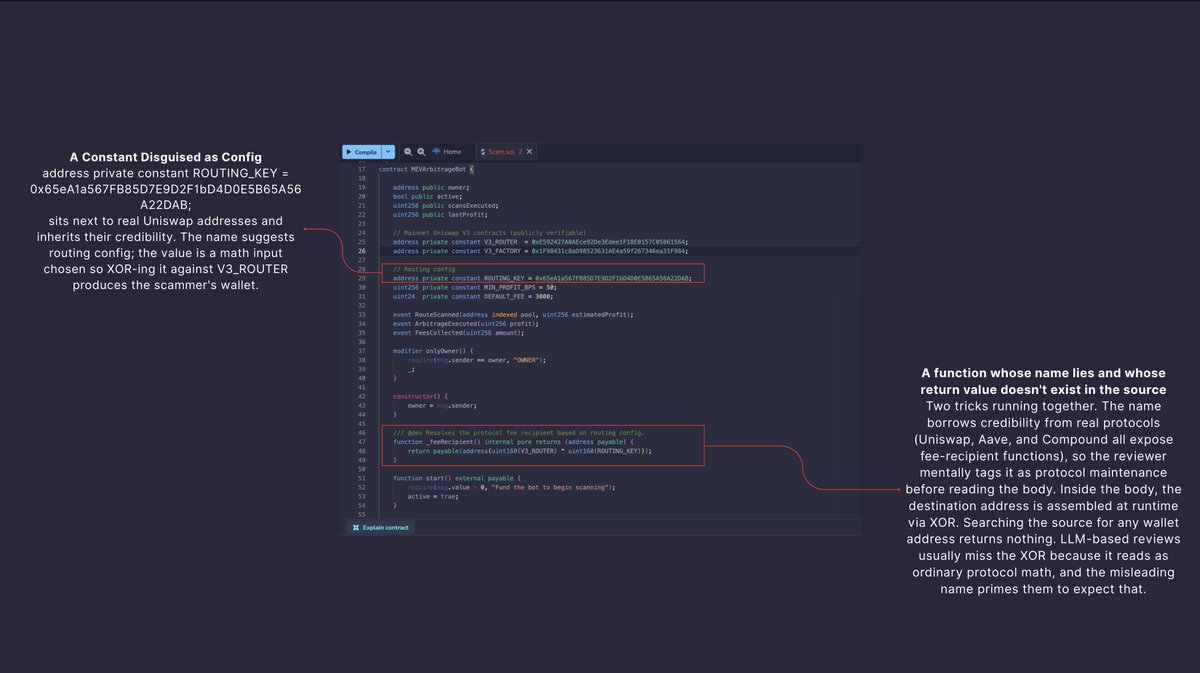The image size is (1200, 673).
Task: Click the zoom in magnifier icon
Action: (421, 152)
